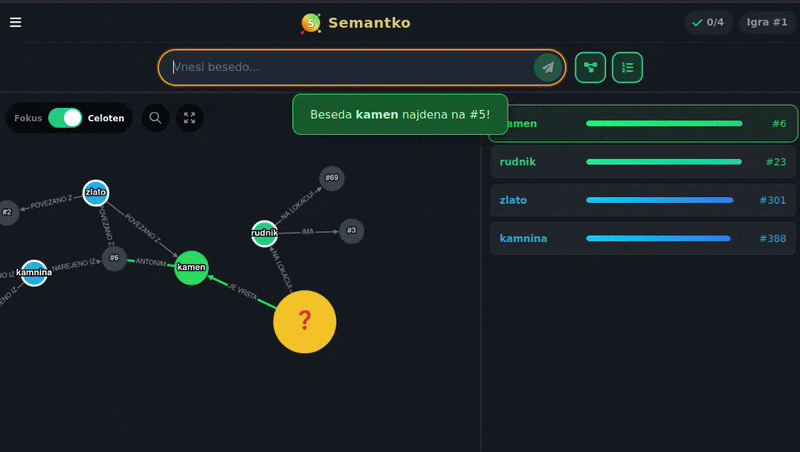Screen dimensions: 800x452
Task: Open the hamburger menu
Action: 15,22
